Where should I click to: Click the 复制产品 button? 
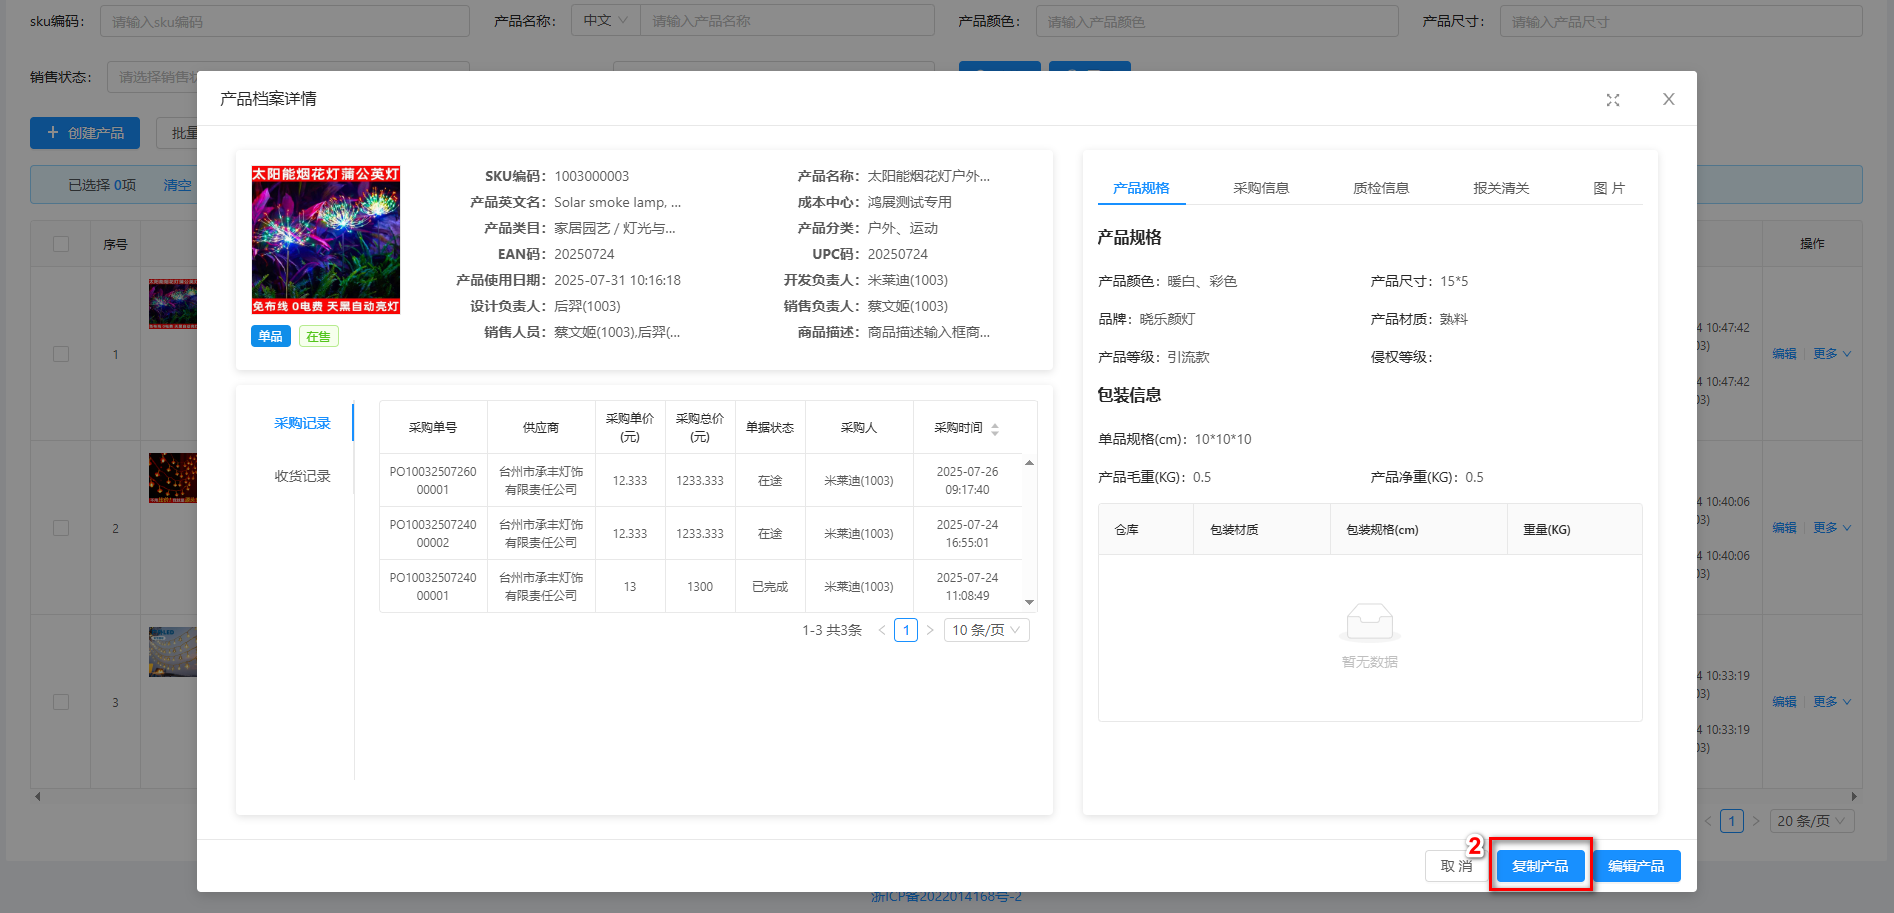pos(1540,866)
